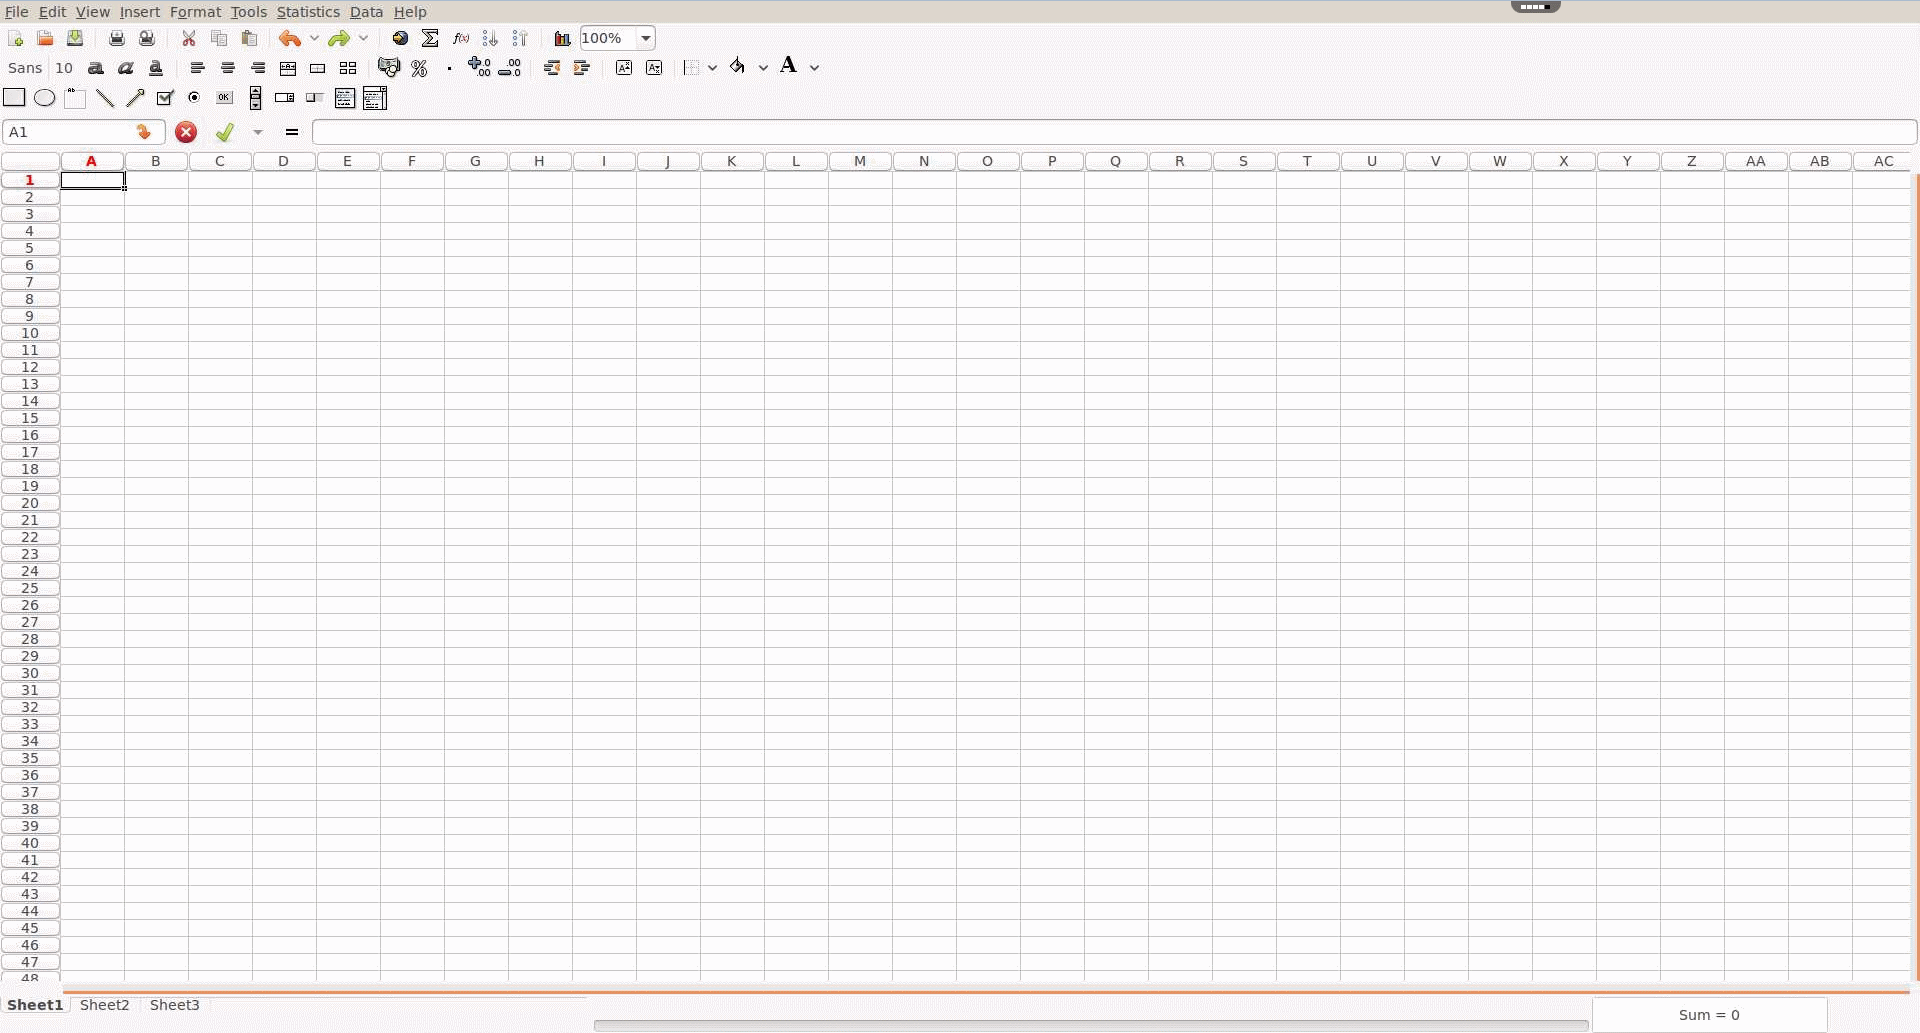Sort the selection ascending

click(489, 38)
